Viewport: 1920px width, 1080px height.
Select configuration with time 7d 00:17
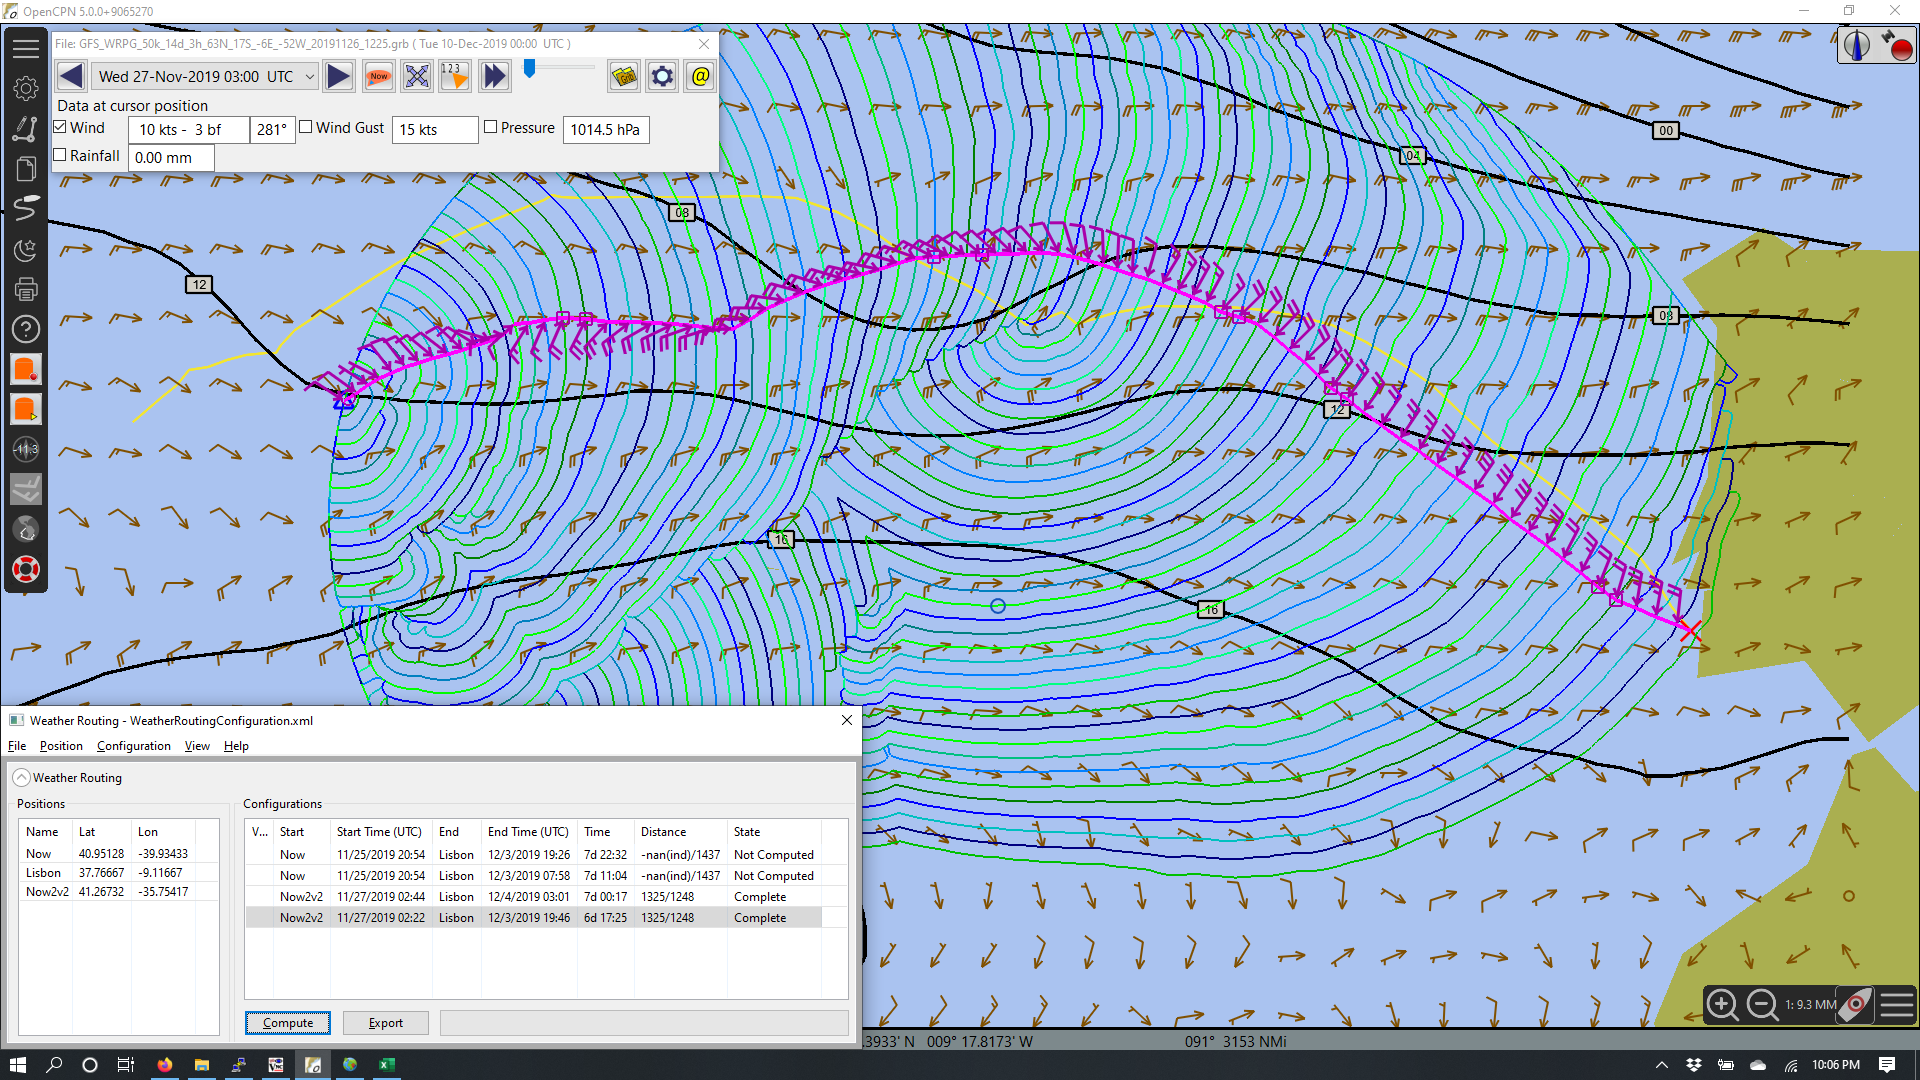(534, 897)
